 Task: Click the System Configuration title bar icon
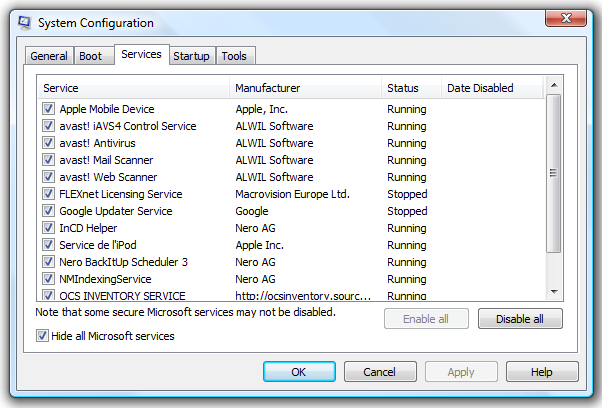(25, 23)
